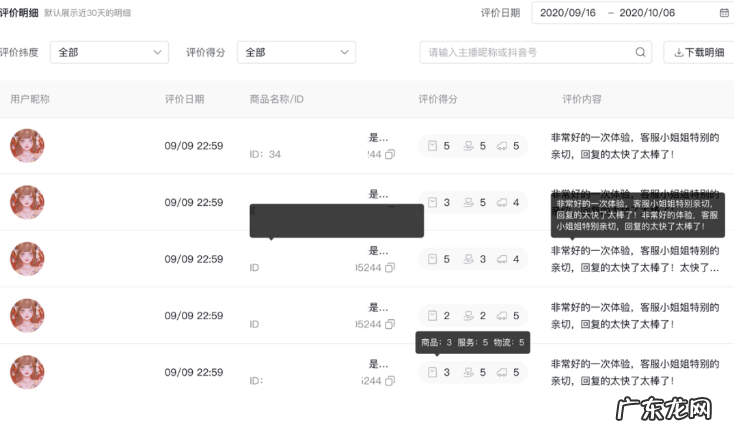Screen dimensions: 750x438
Task: Copy product ID in row scored 2 2 5
Action: tap(390, 324)
